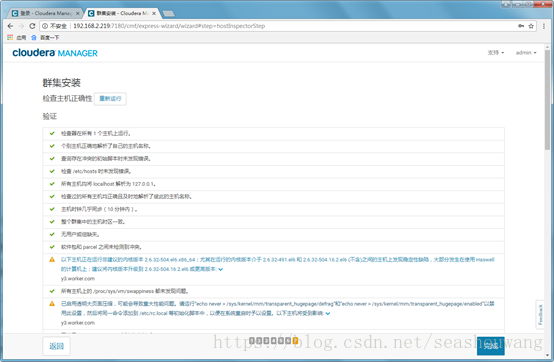Expand kernel version warning host list
Viewport: 554px width, 362px height.
(x=221, y=269)
